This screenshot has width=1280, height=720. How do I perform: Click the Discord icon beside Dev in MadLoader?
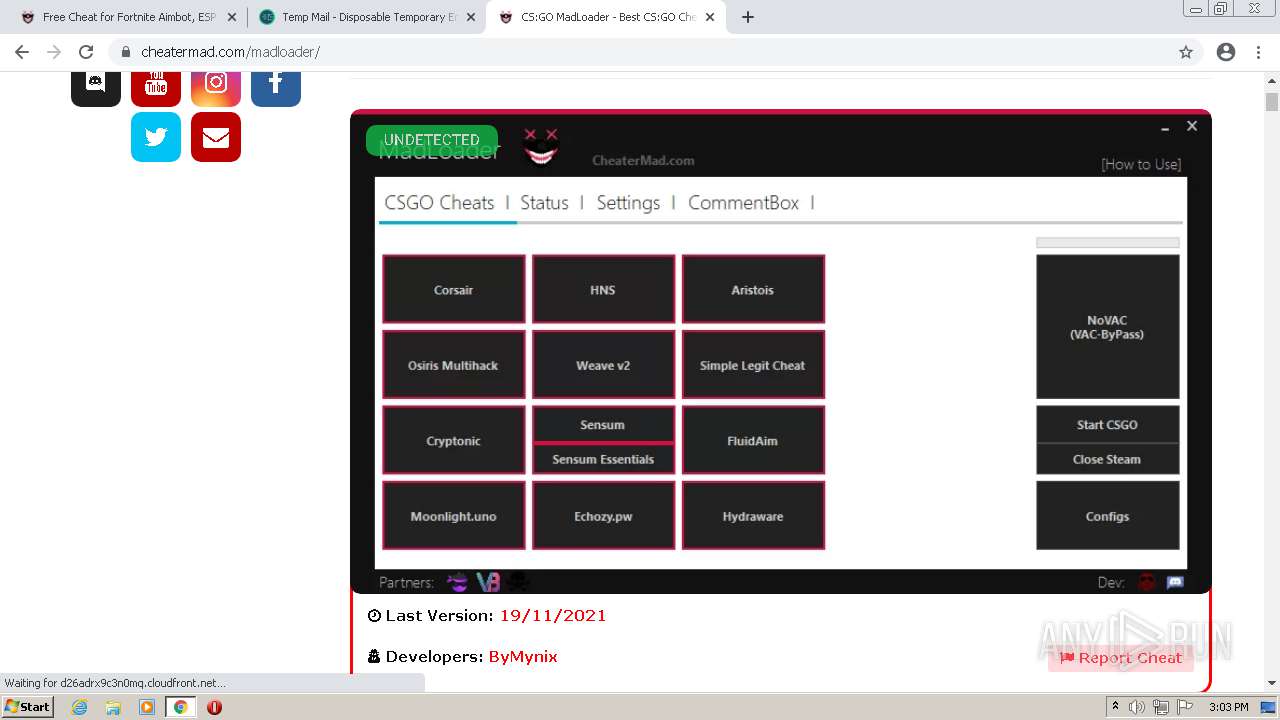(1176, 582)
